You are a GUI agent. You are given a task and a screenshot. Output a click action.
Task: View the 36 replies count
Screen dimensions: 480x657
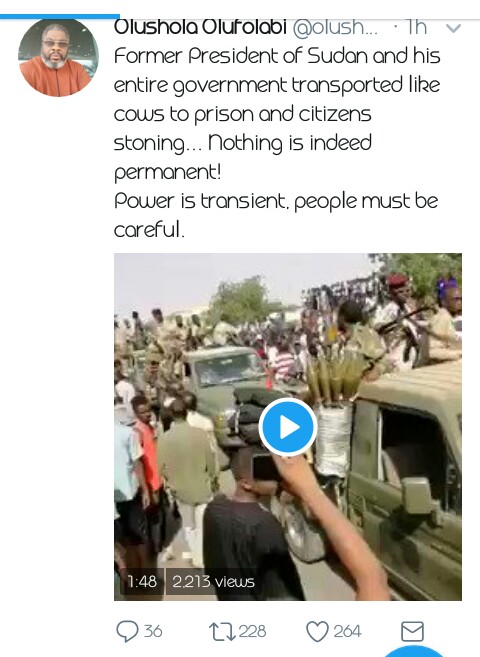[x=153, y=631]
